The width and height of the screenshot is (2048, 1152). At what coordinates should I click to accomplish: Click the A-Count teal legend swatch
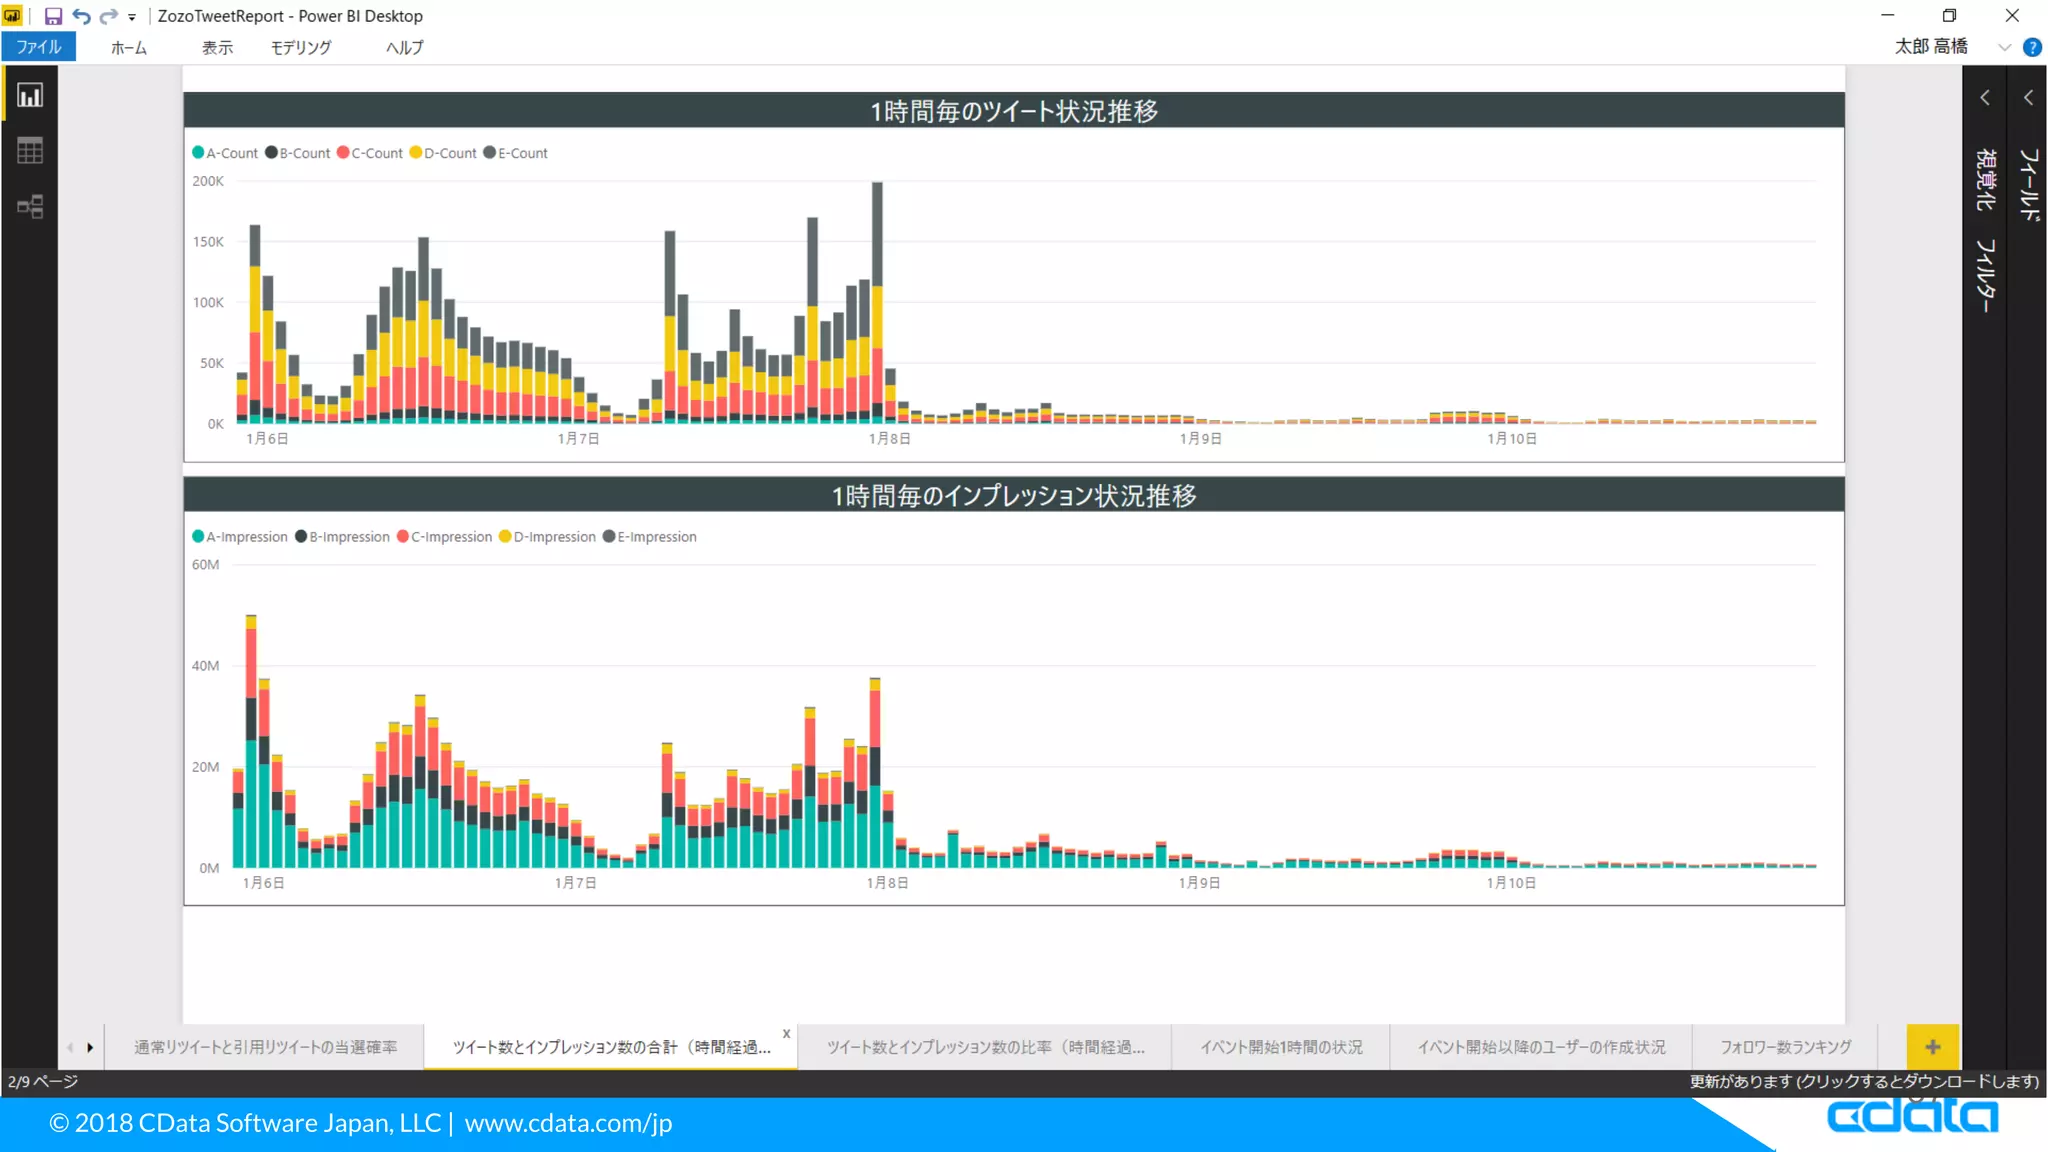point(198,153)
